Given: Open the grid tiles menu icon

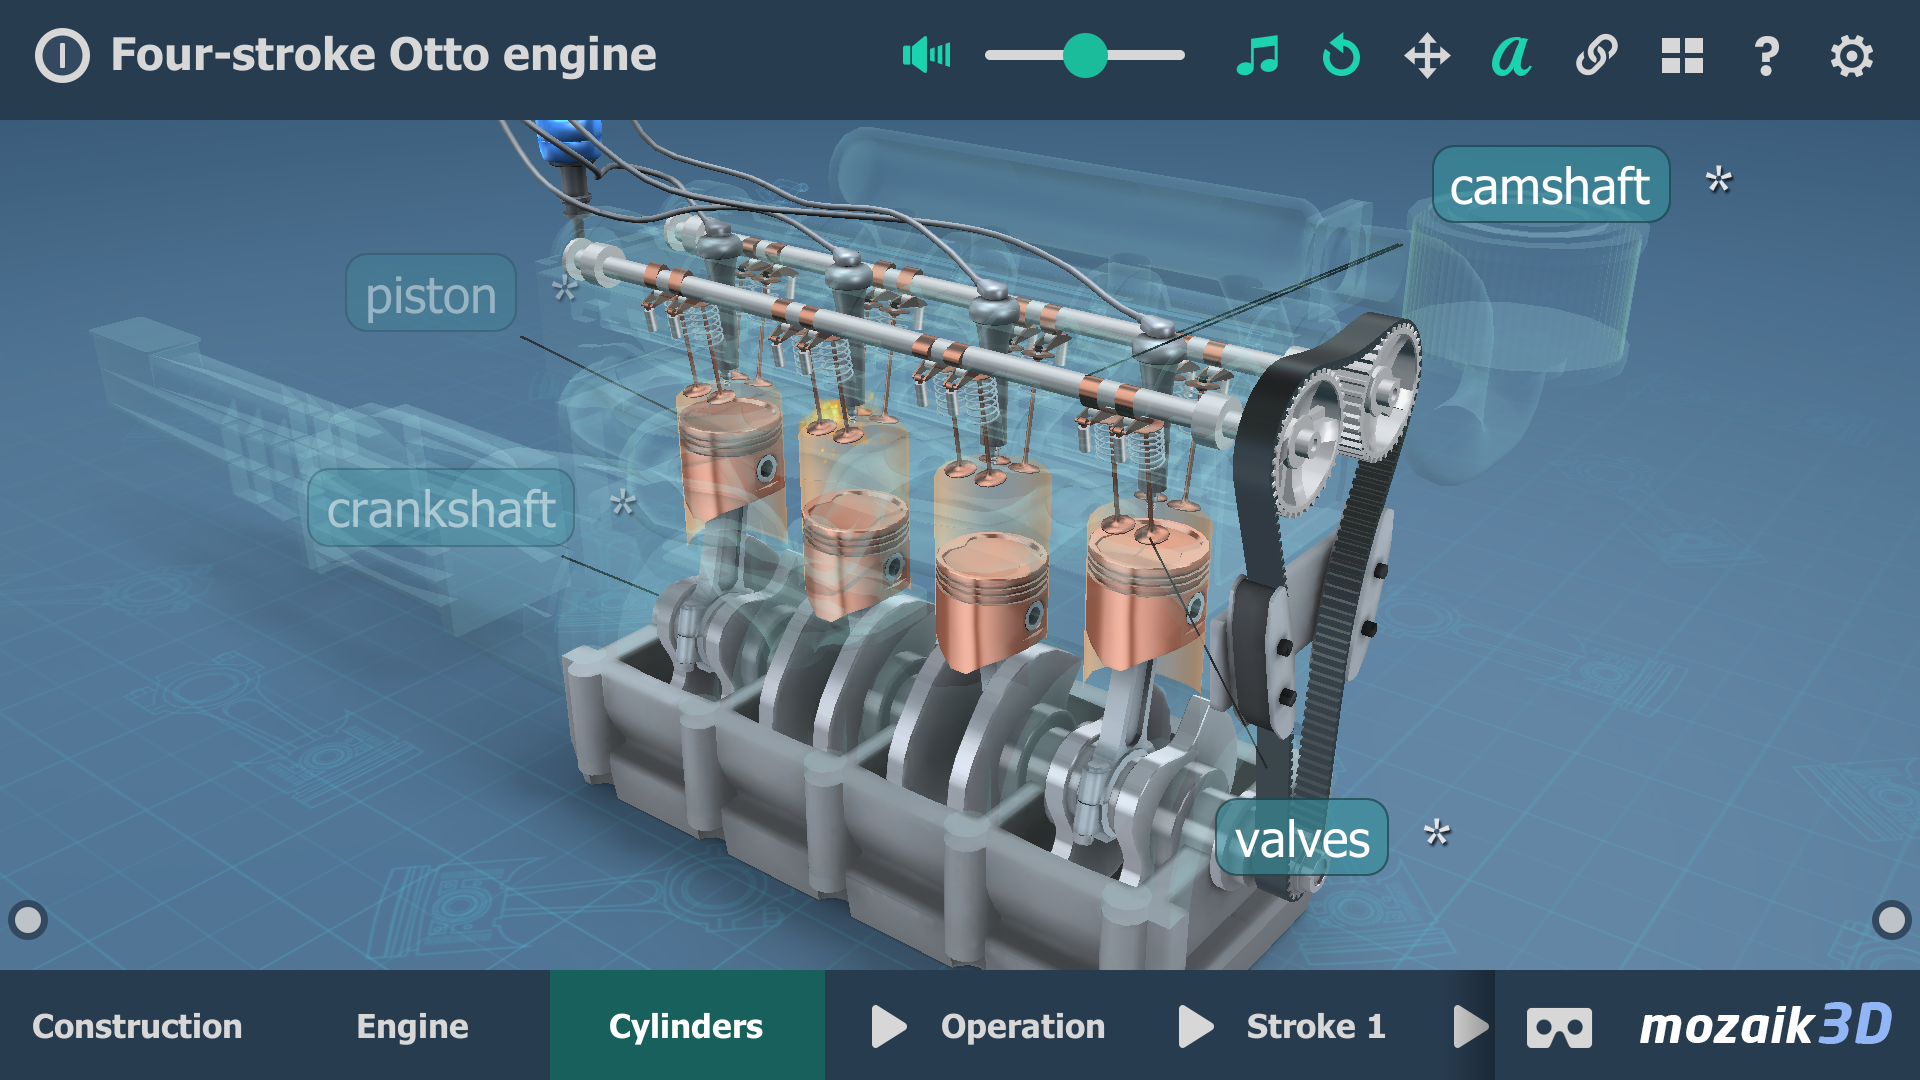Looking at the screenshot, I should point(1682,55).
